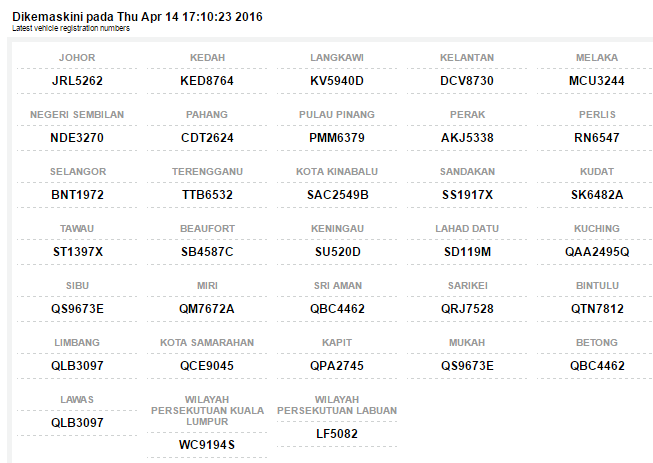Click the Dikemaskini pada timestamp heading
This screenshot has height=463, width=653.
[137, 17]
